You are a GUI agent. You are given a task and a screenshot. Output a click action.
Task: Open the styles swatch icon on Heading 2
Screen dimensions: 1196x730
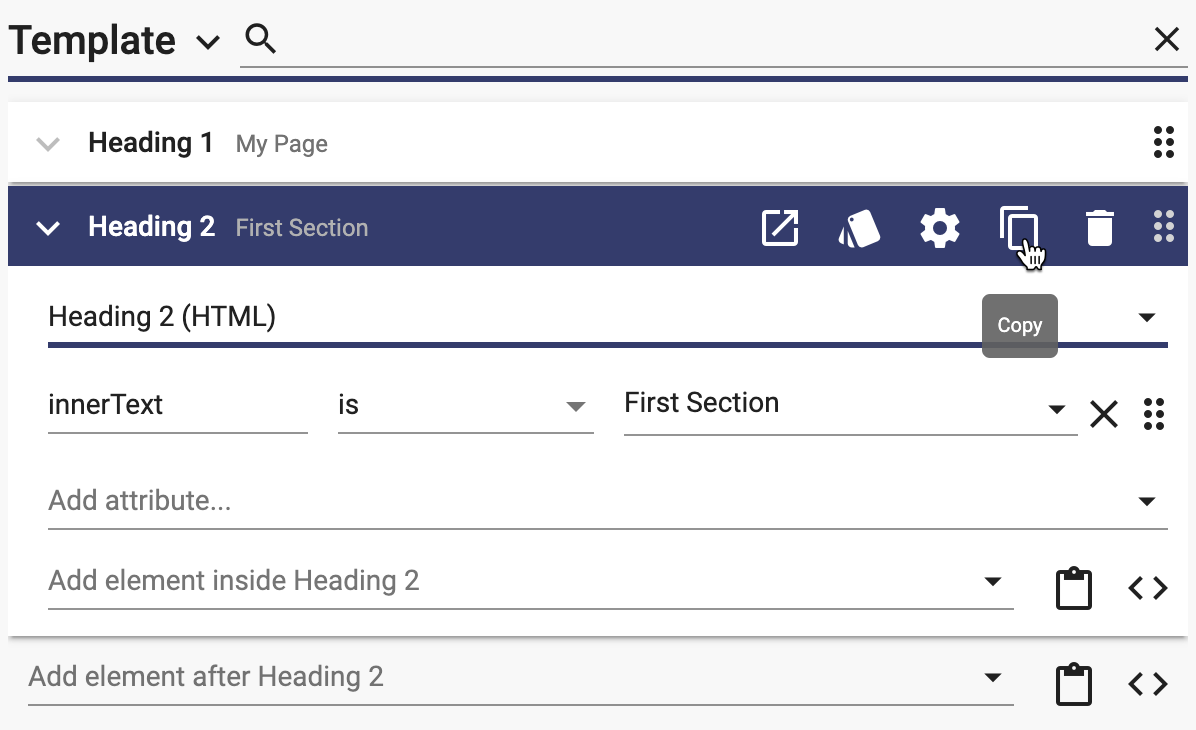click(860, 228)
